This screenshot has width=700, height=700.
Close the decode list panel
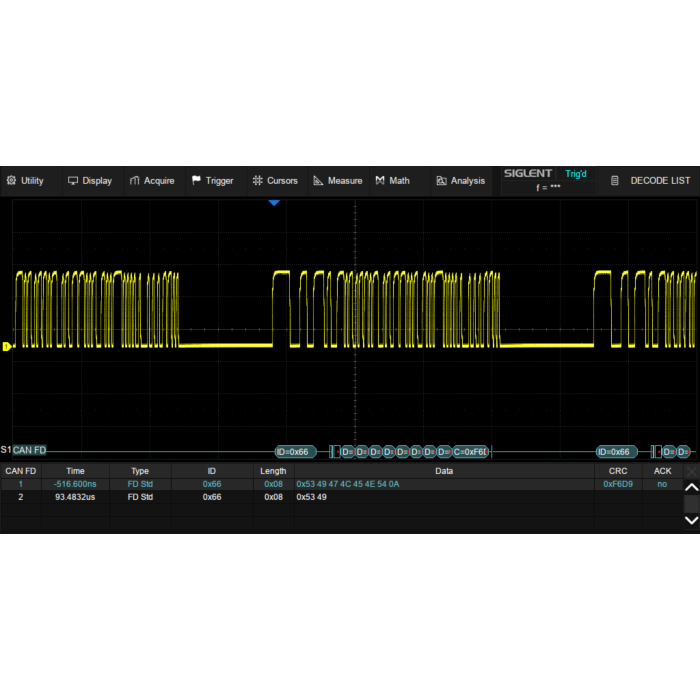[691, 470]
